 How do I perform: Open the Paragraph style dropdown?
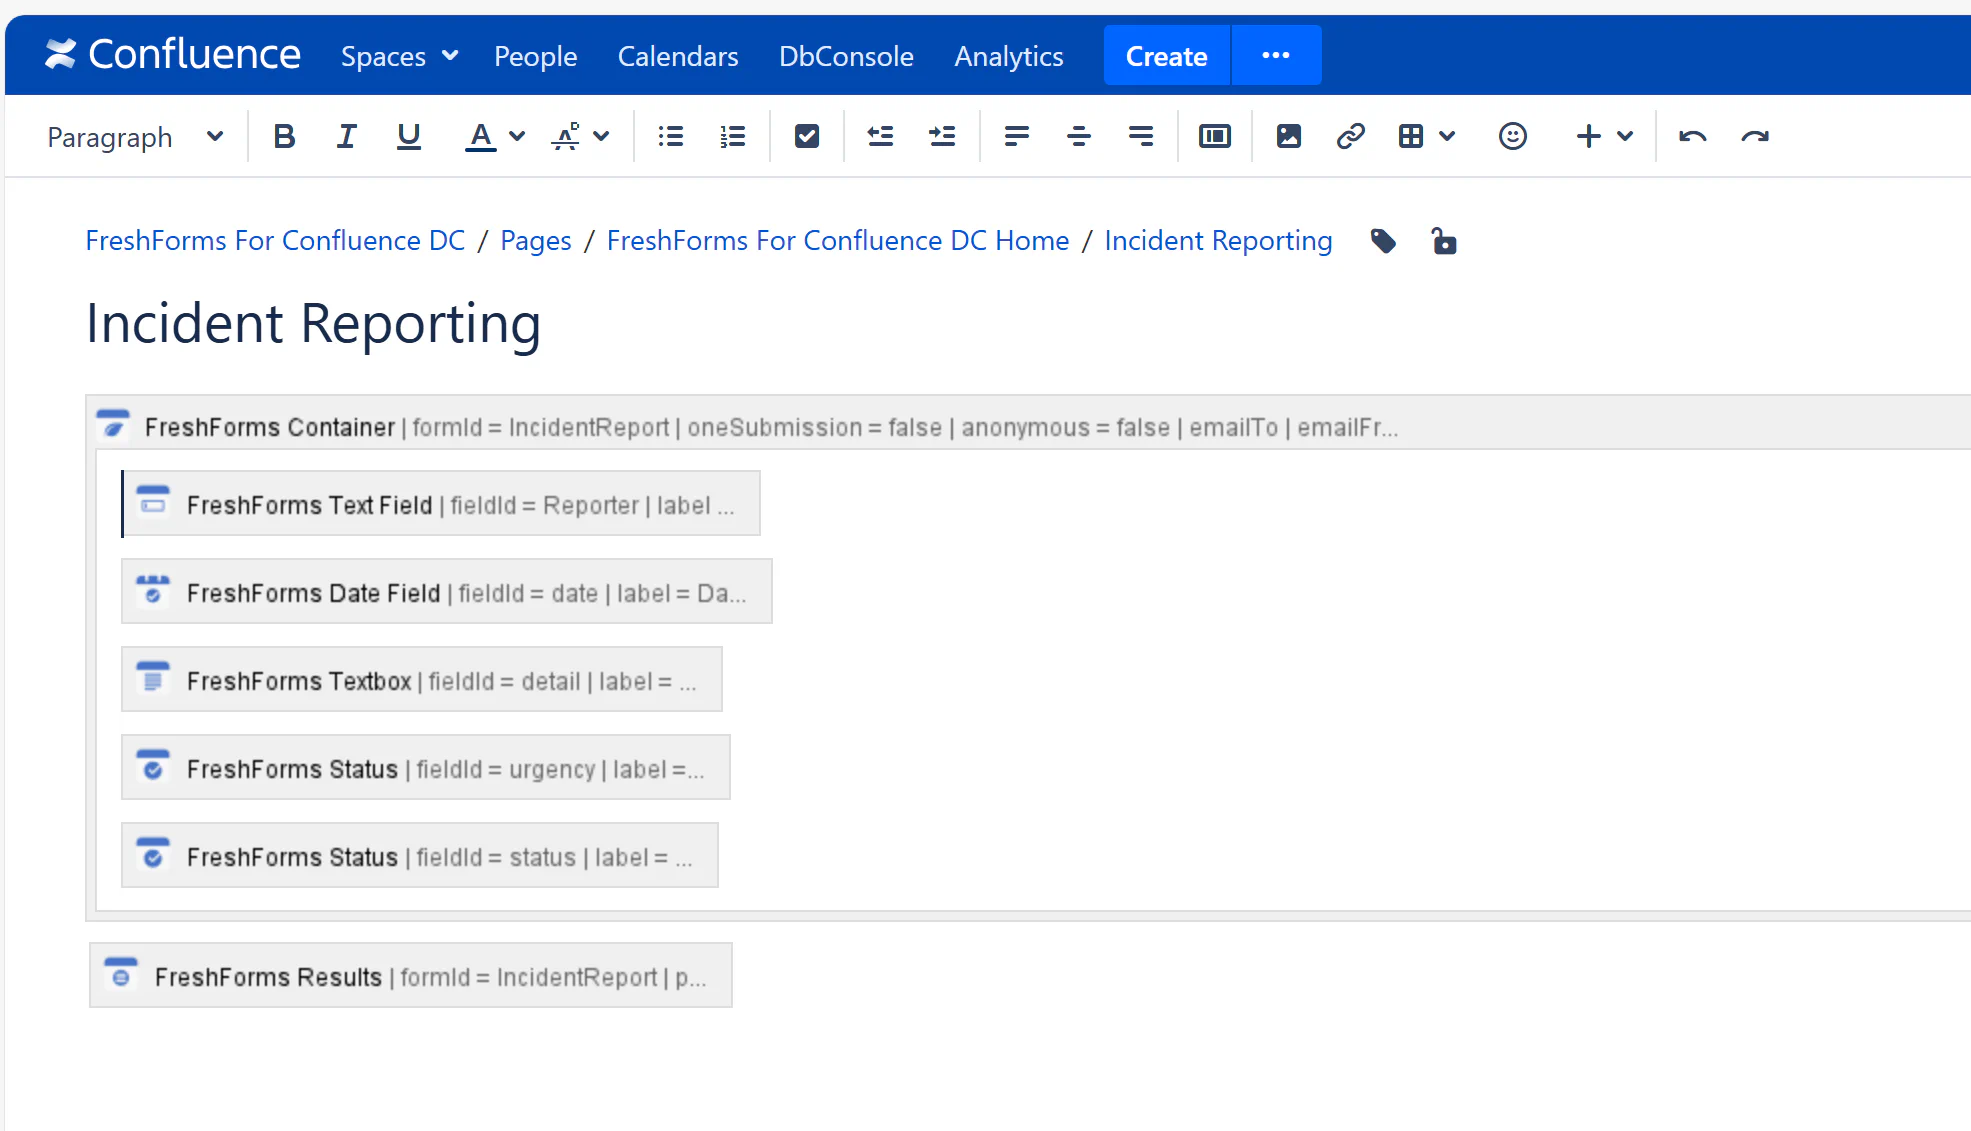click(x=135, y=137)
